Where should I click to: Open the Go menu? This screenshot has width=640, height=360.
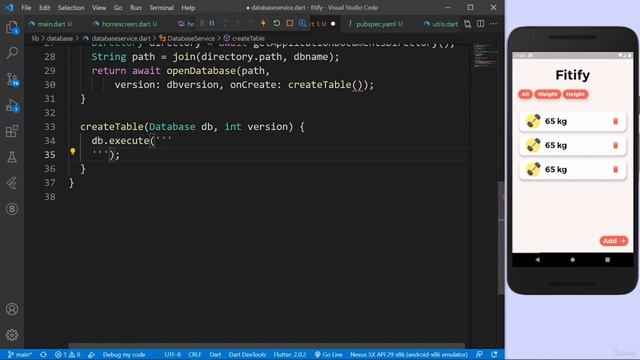[x=118, y=8]
